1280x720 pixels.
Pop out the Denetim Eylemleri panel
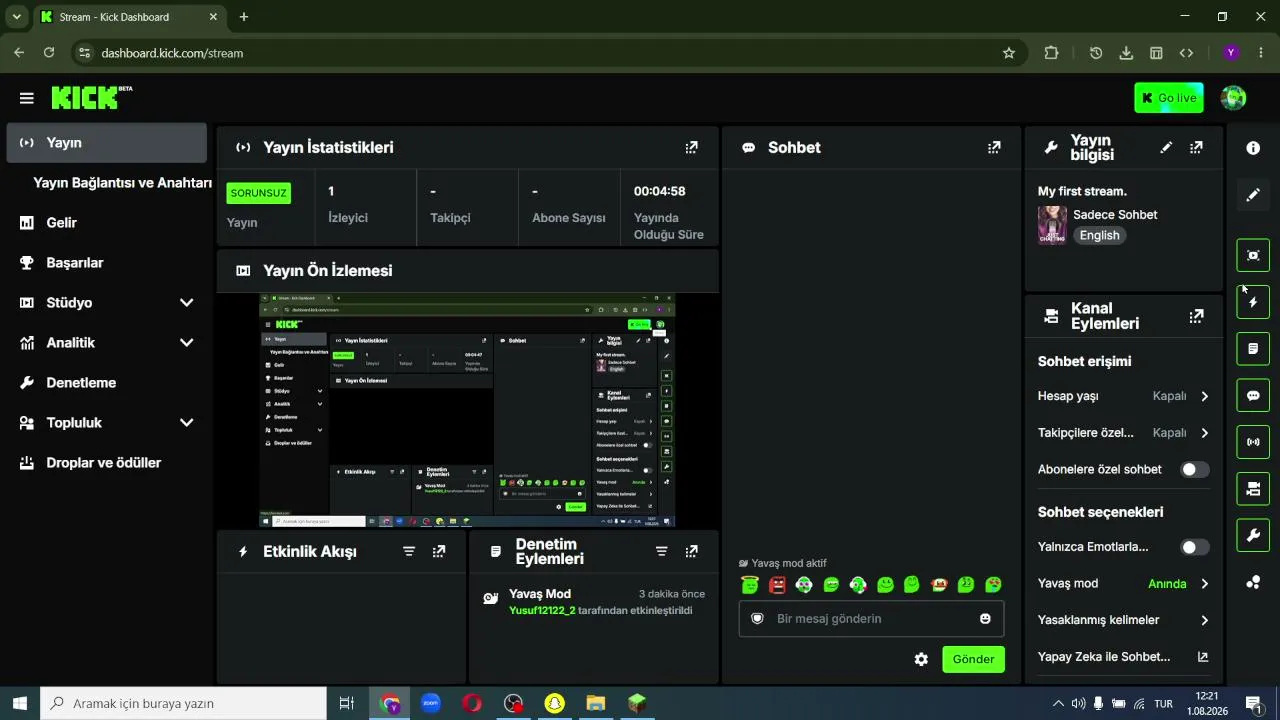point(691,551)
